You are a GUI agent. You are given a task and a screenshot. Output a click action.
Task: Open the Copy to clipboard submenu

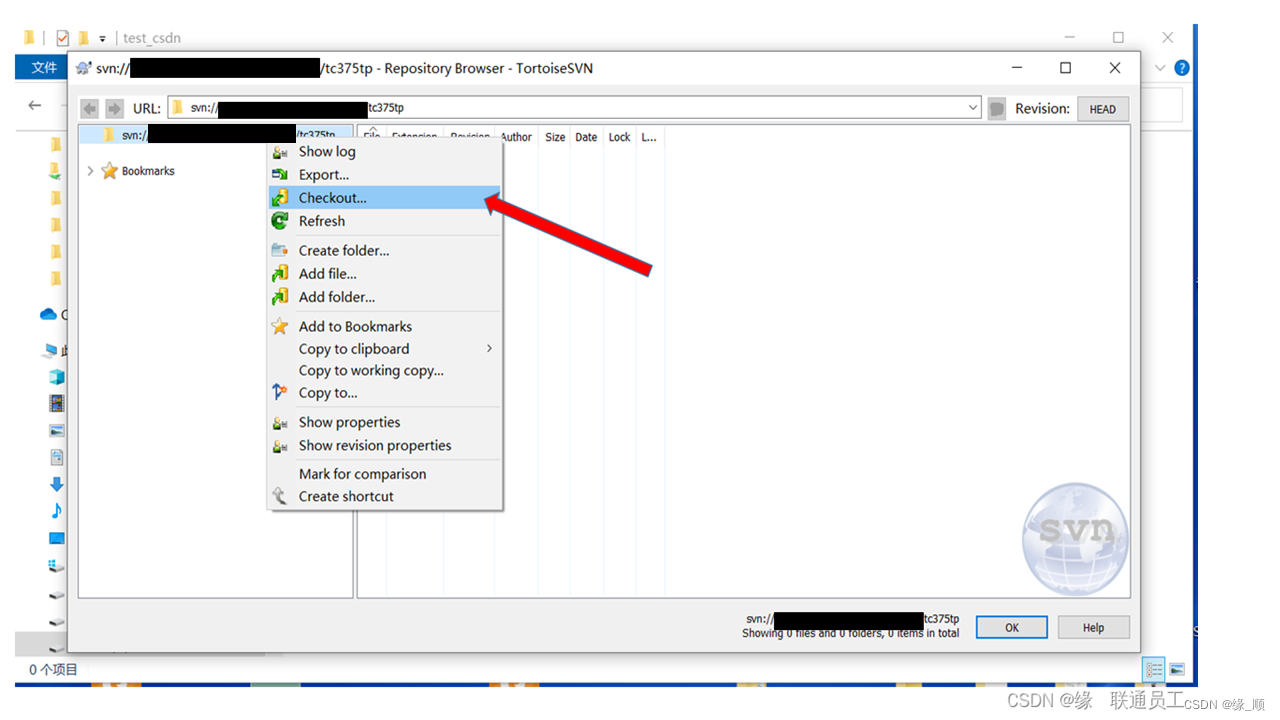pyautogui.click(x=353, y=348)
